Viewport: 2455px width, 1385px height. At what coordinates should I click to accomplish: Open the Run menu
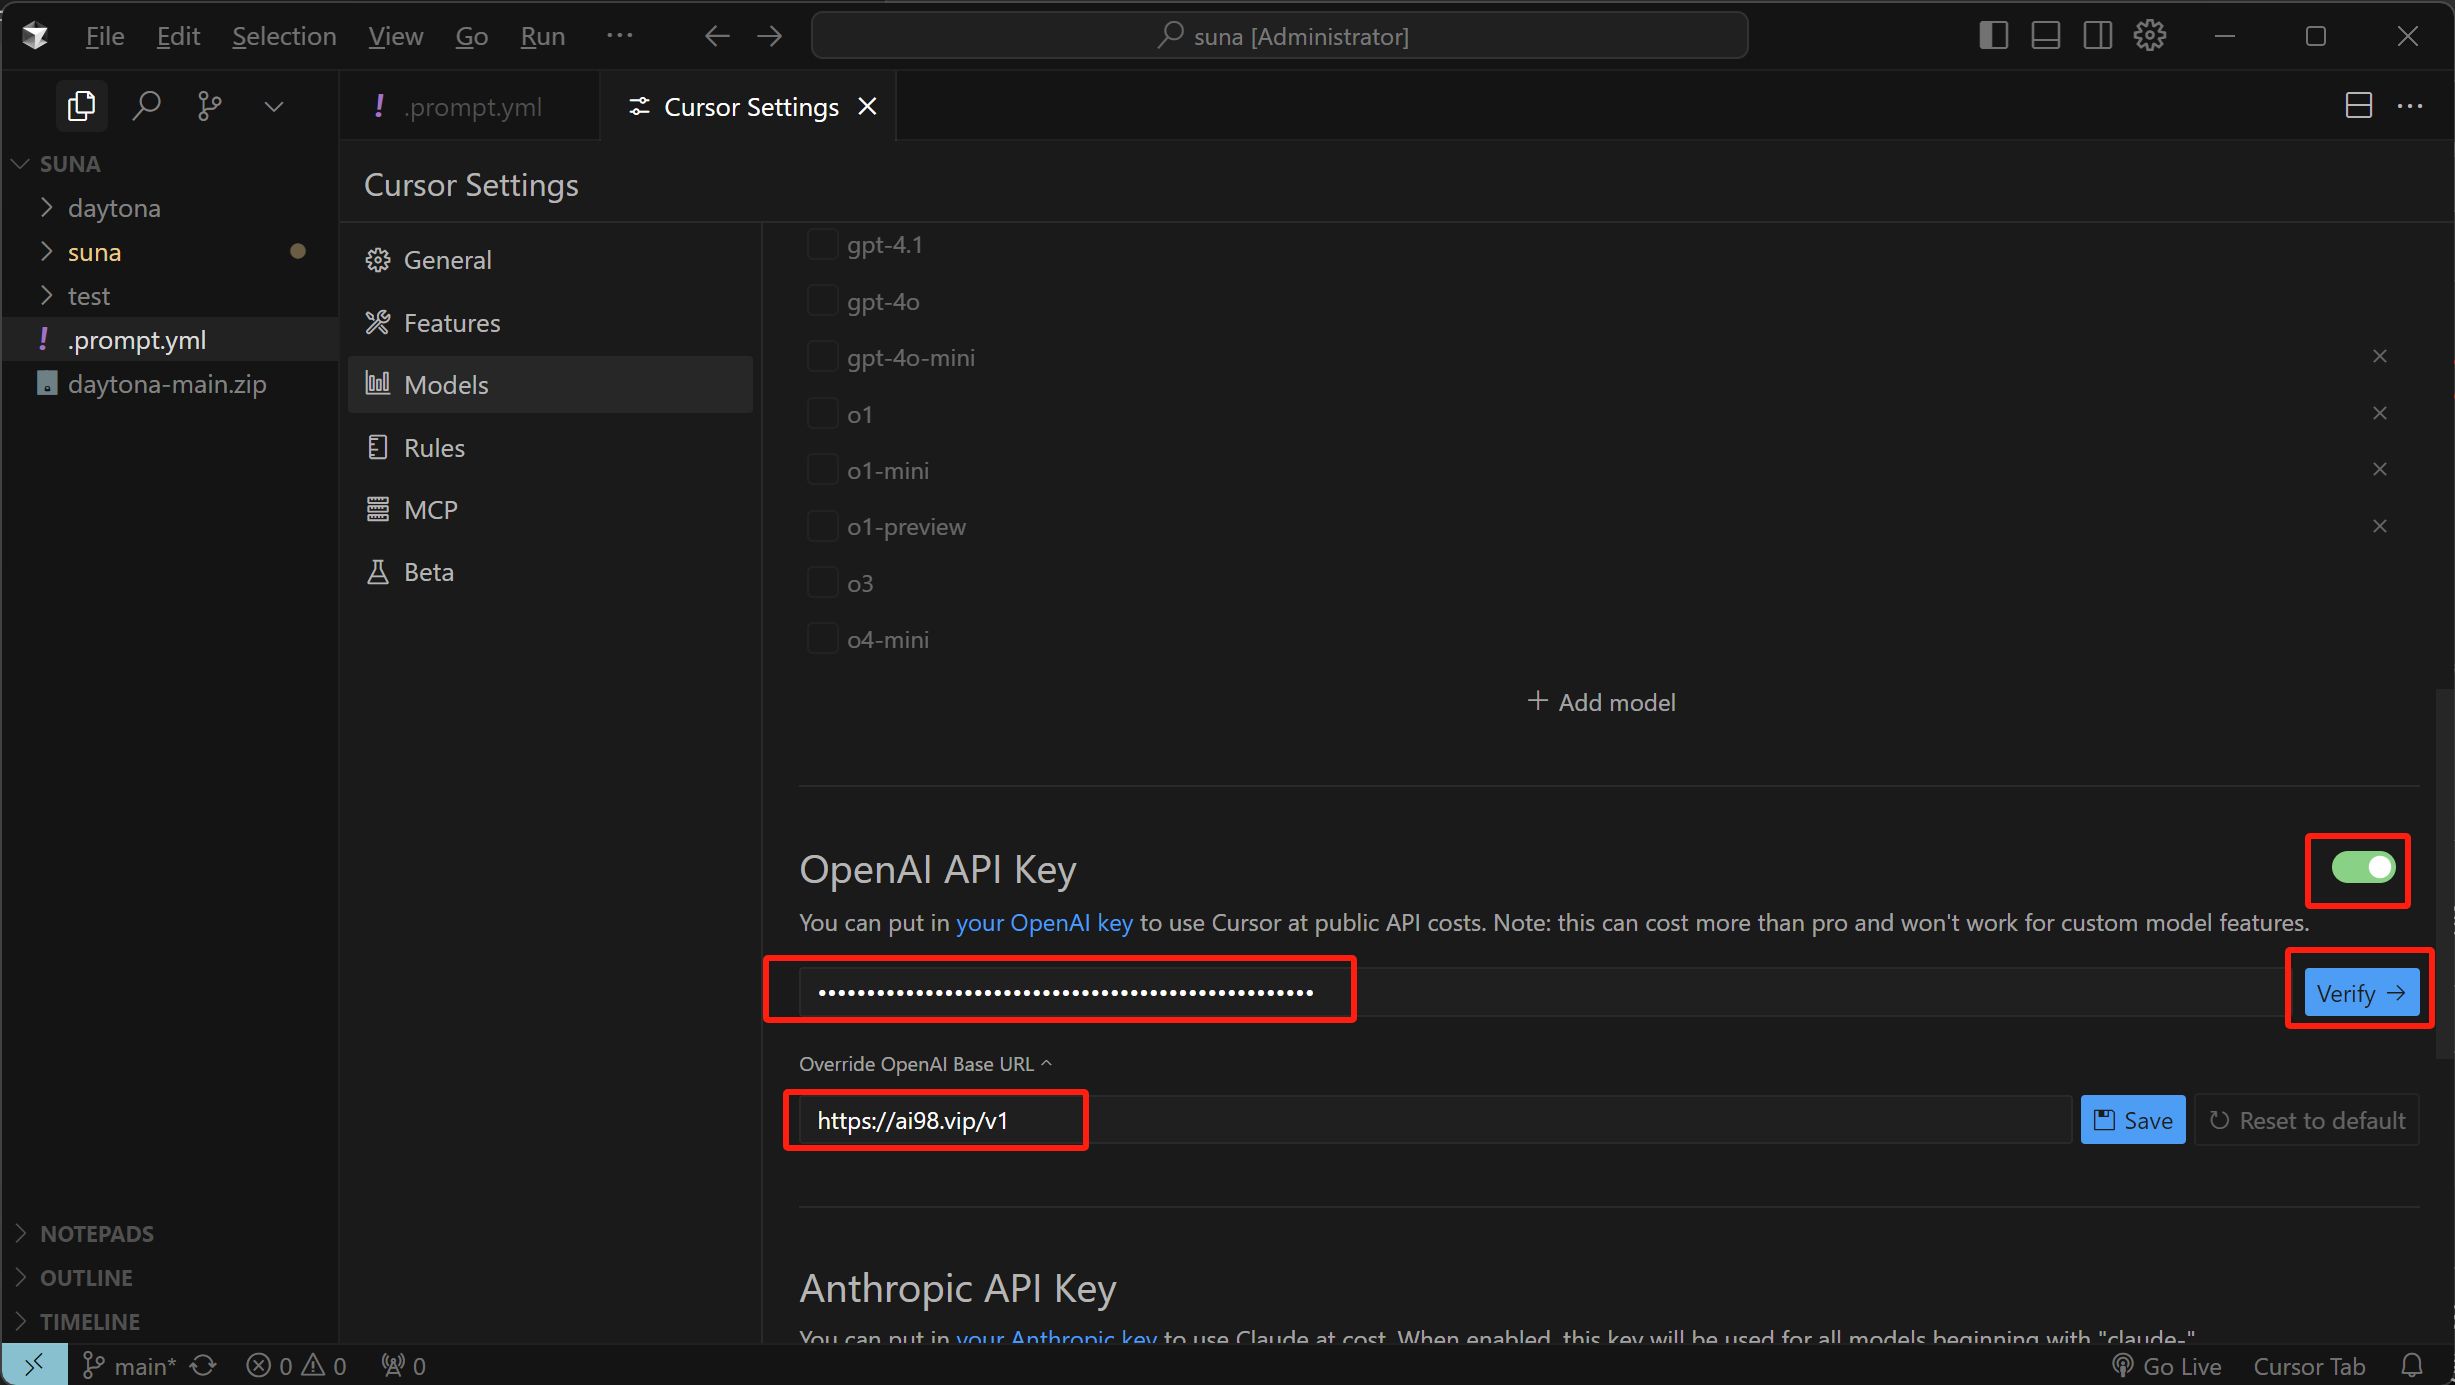coord(543,36)
